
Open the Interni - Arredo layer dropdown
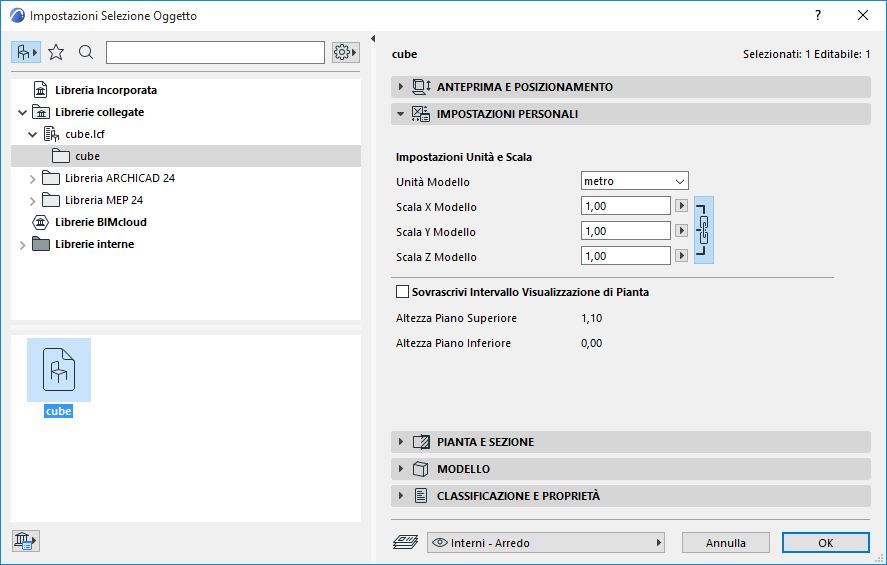(x=545, y=542)
